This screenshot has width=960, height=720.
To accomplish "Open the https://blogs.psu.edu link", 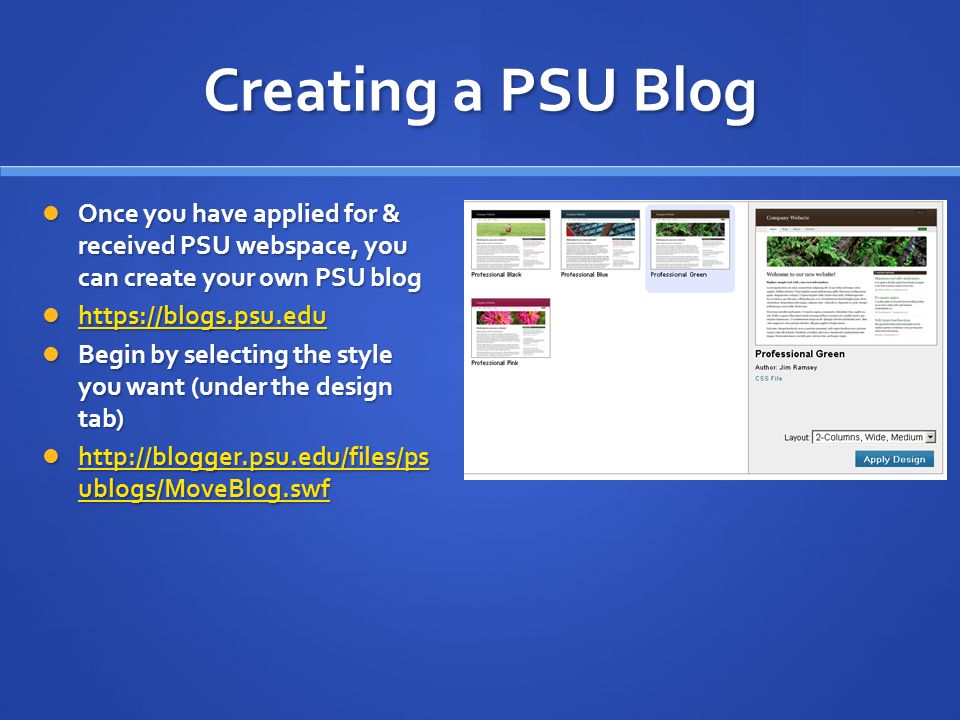I will point(202,316).
